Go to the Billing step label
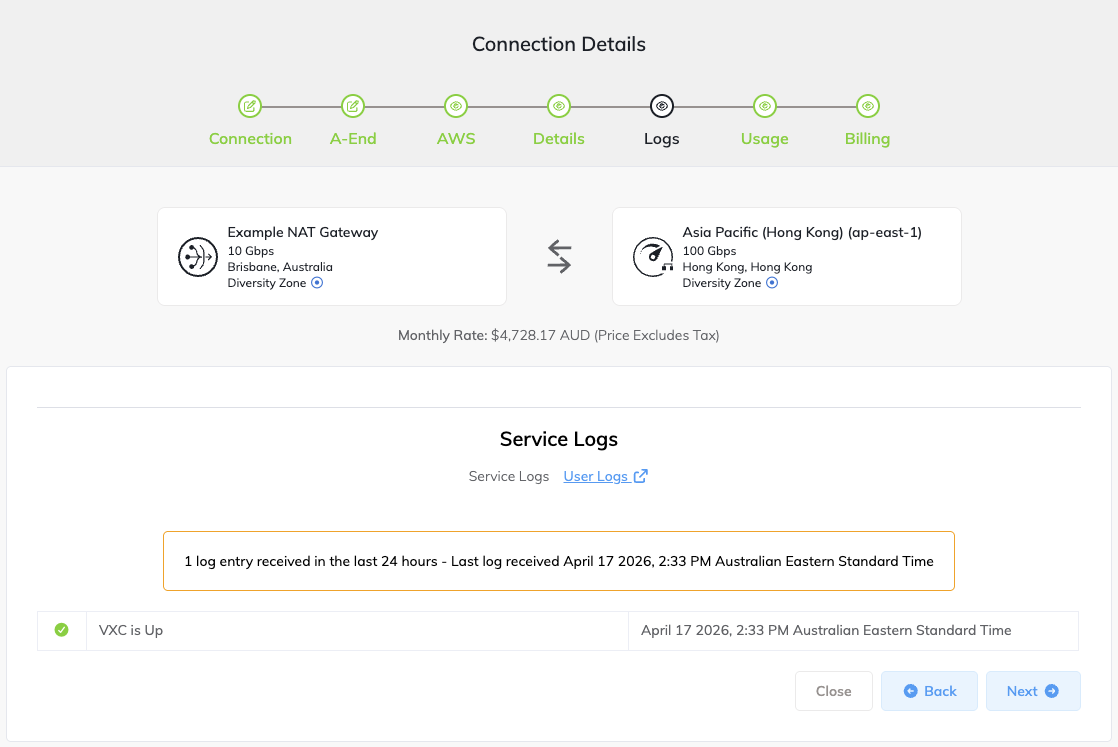This screenshot has height=747, width=1118. coord(868,139)
